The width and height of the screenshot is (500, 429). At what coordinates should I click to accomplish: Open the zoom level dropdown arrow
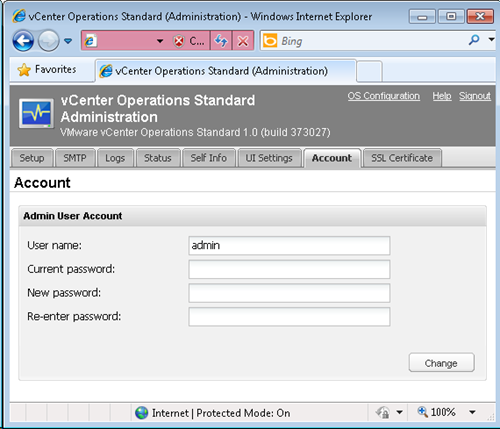(x=472, y=412)
